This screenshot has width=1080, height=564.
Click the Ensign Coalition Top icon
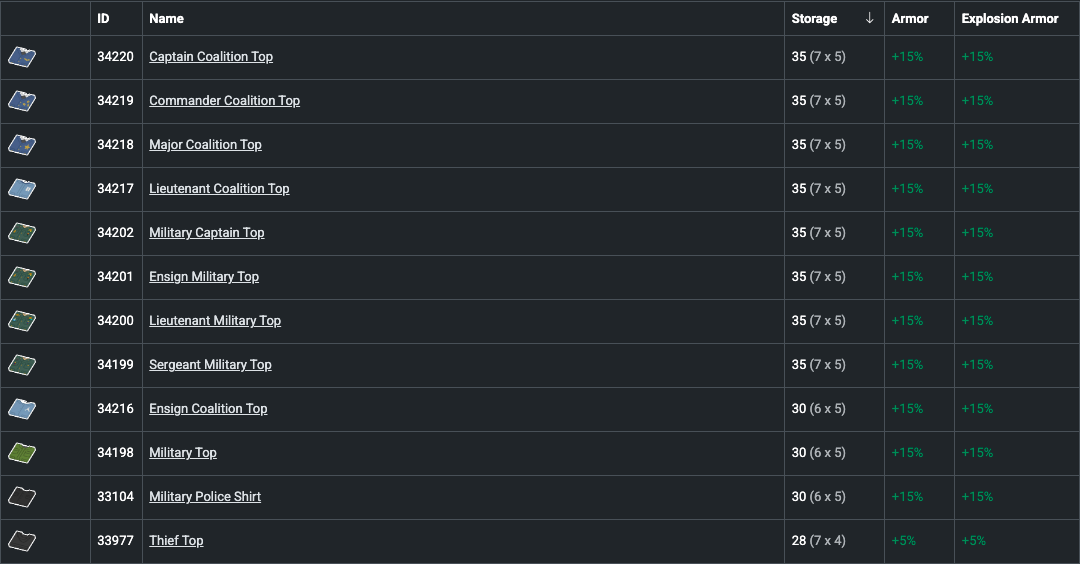[22, 409]
